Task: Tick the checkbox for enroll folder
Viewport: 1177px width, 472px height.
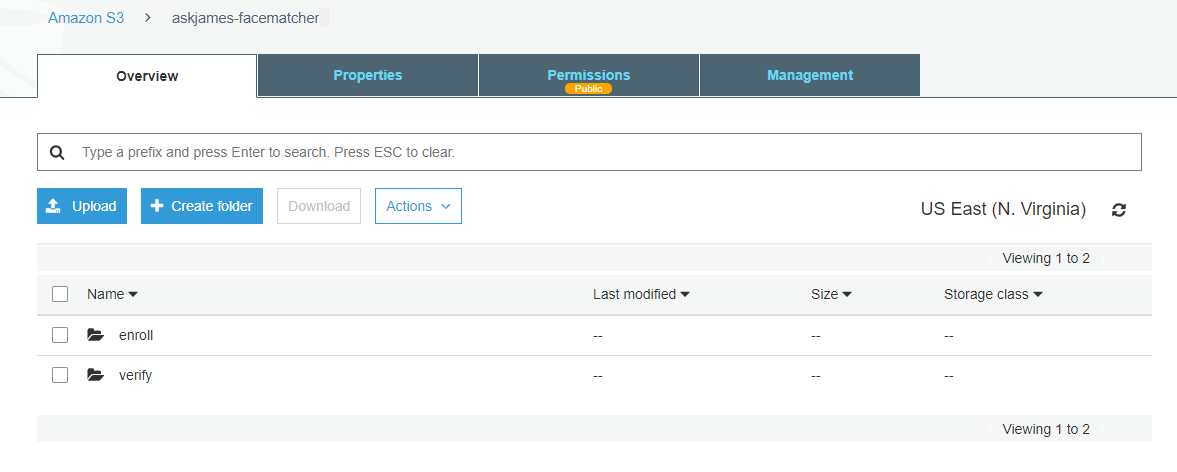Action: (x=60, y=335)
